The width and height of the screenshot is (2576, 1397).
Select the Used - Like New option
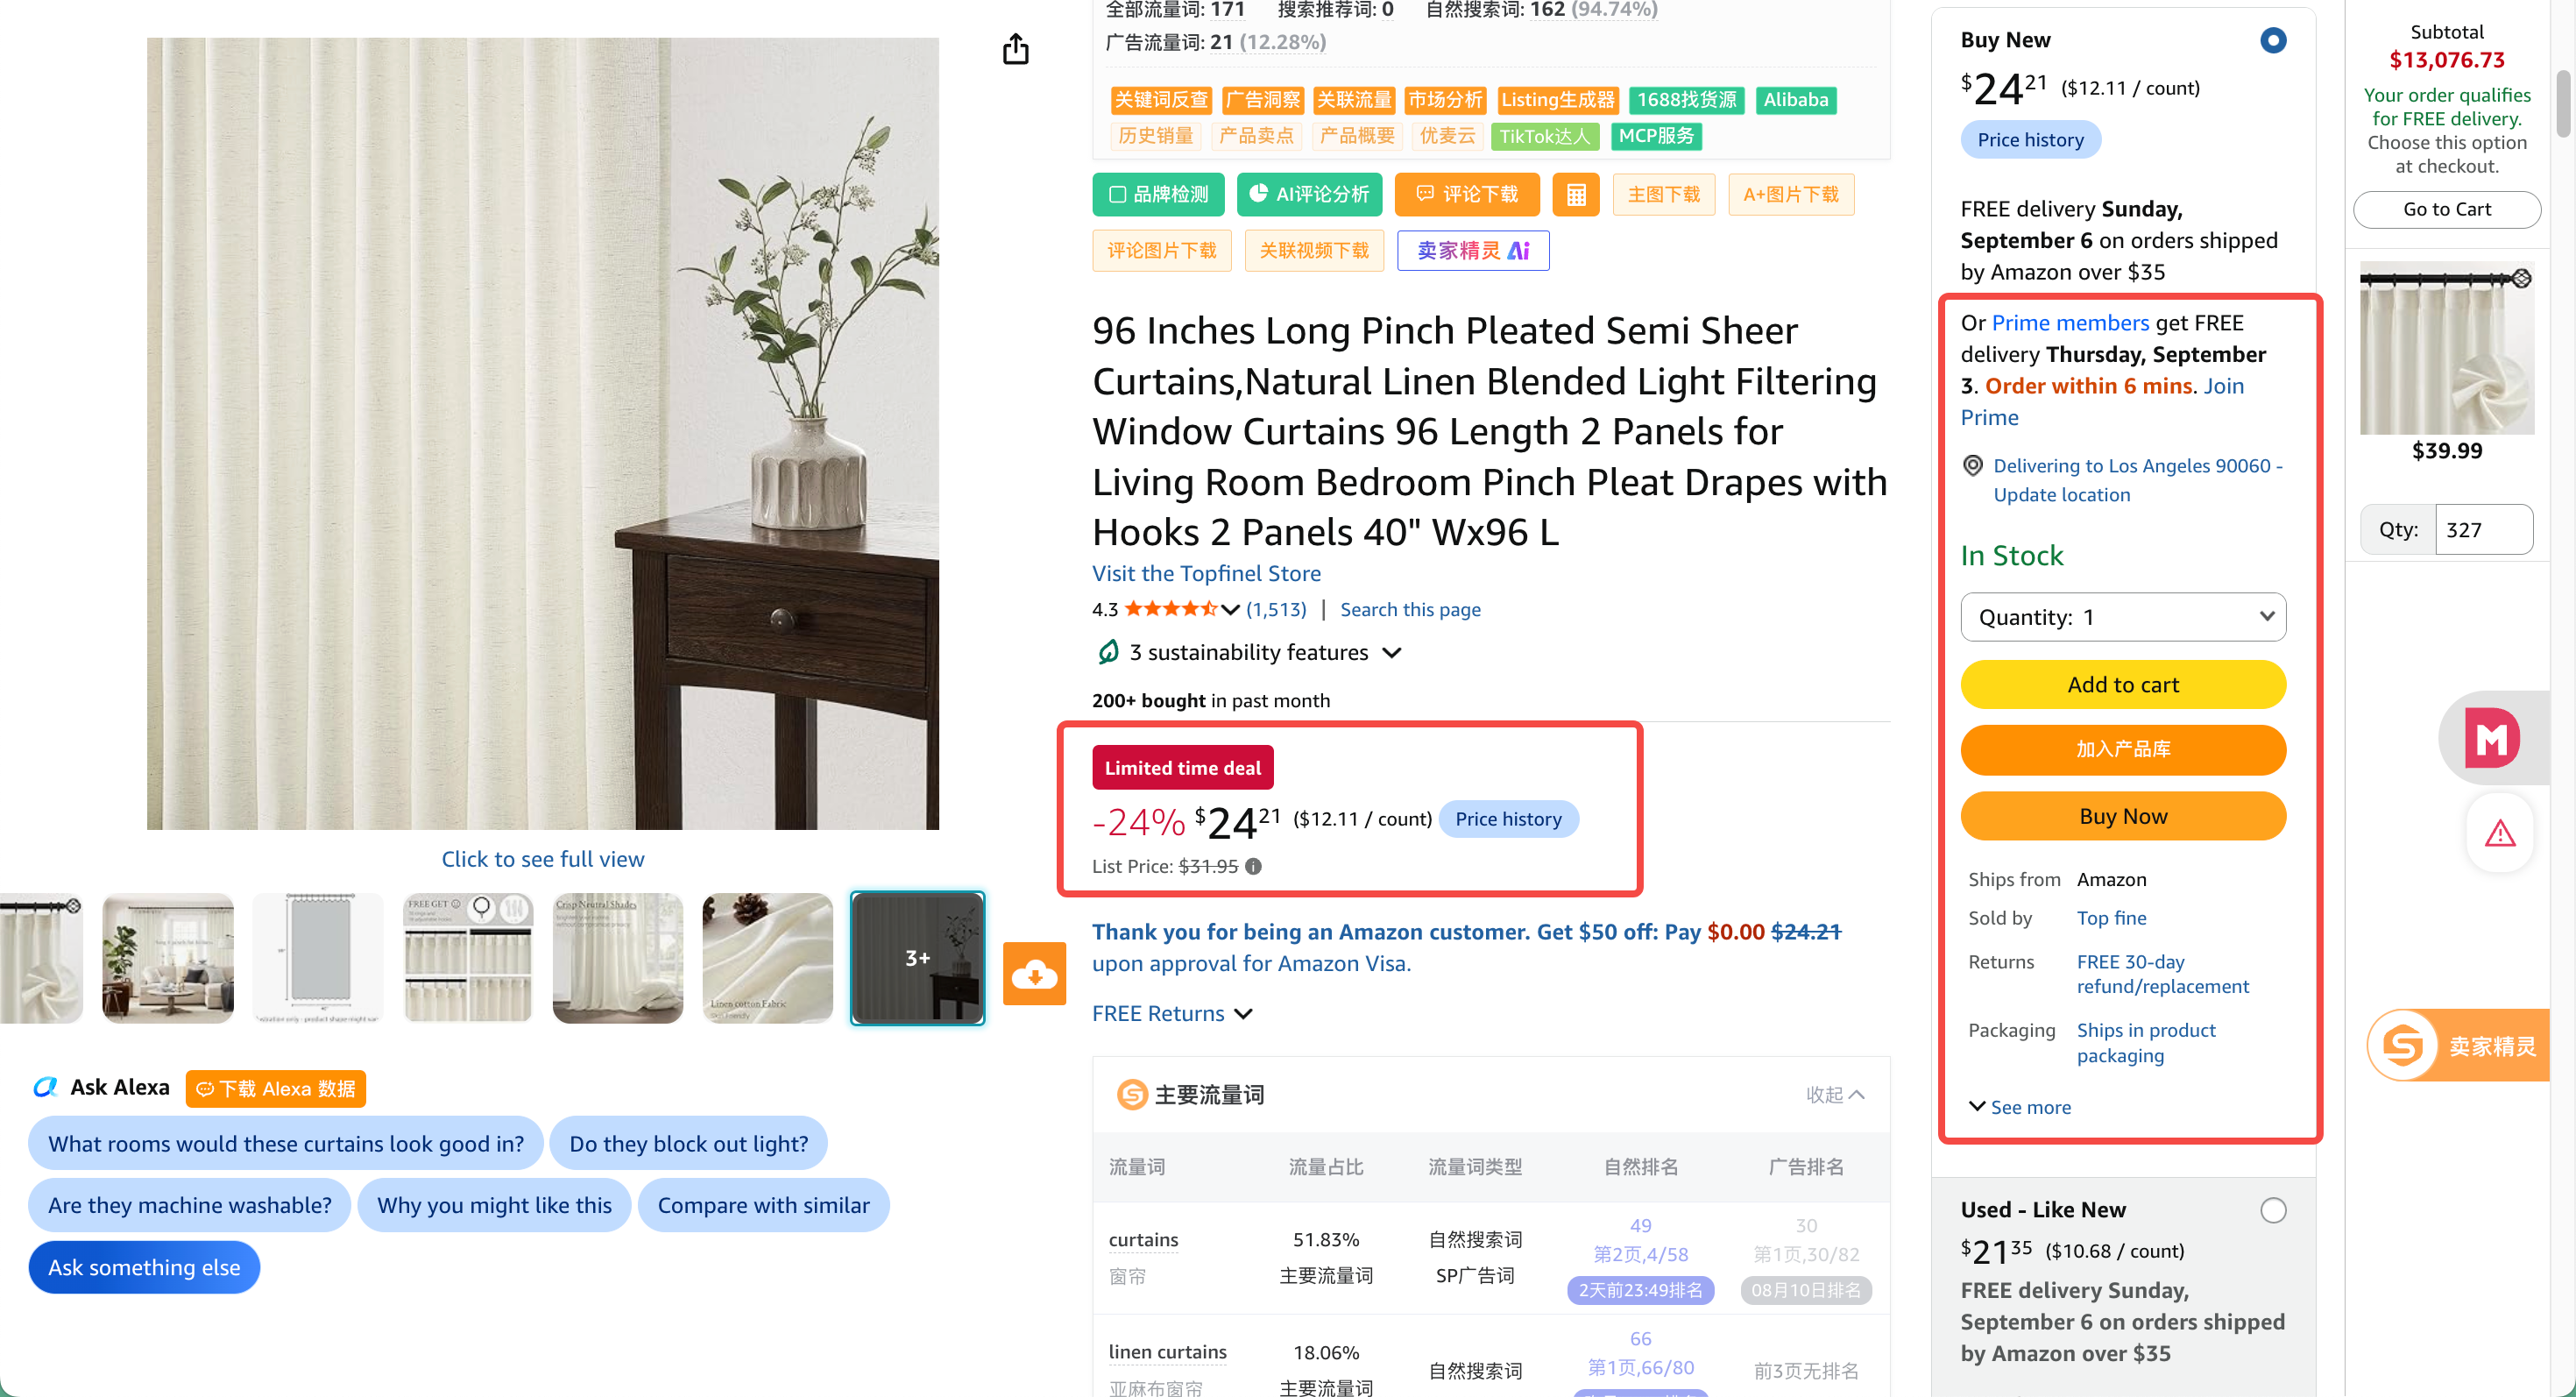point(2272,1210)
